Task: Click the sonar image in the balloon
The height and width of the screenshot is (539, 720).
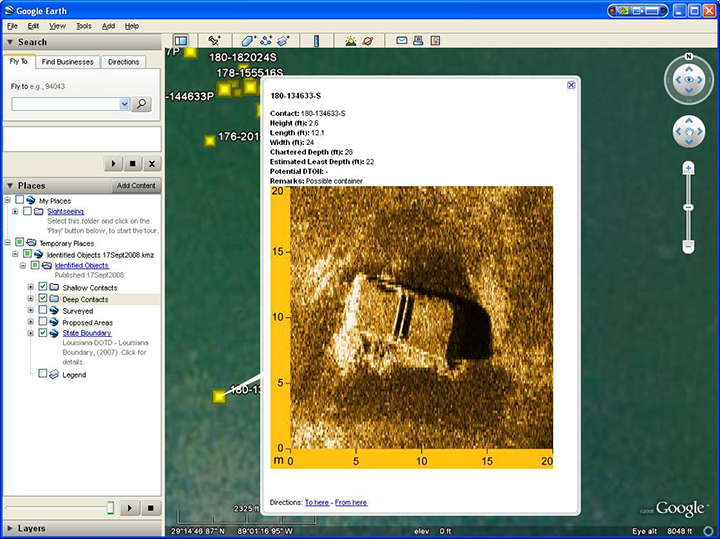Action: click(x=412, y=327)
